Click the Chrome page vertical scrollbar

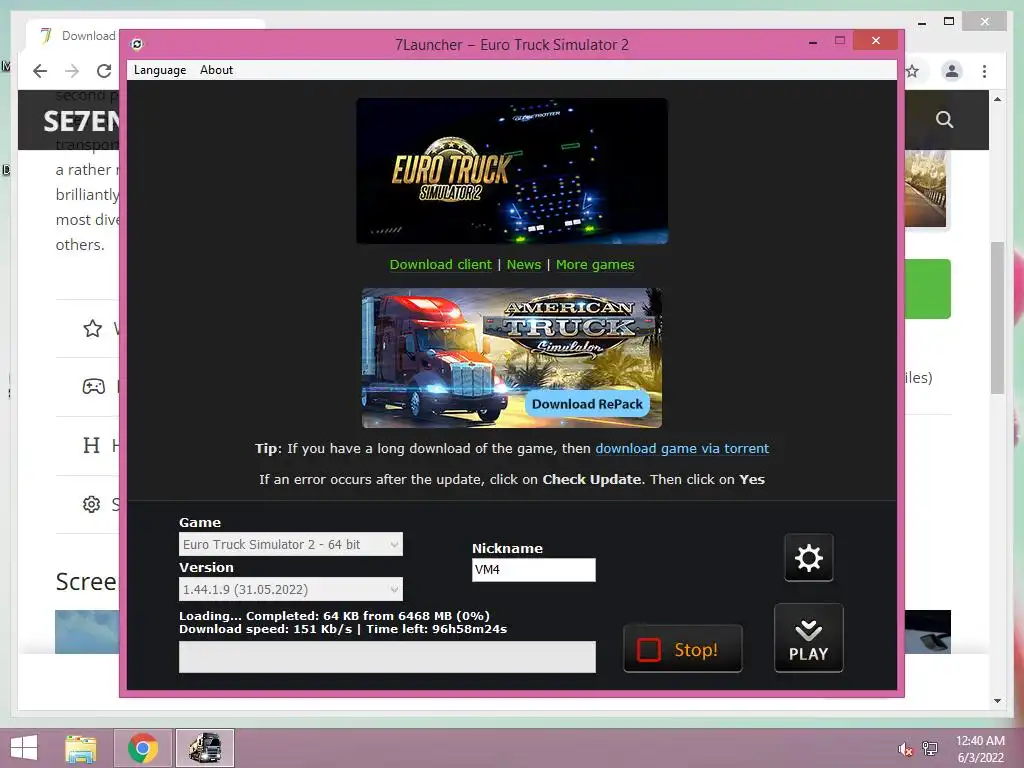click(997, 318)
